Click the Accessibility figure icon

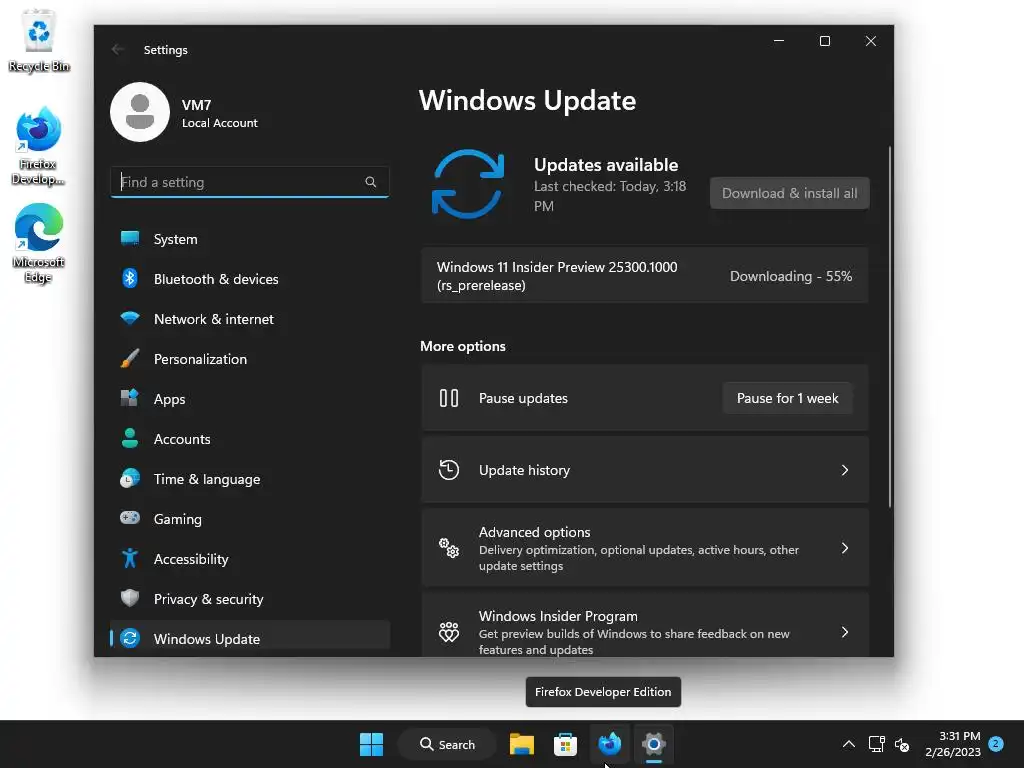pos(130,558)
